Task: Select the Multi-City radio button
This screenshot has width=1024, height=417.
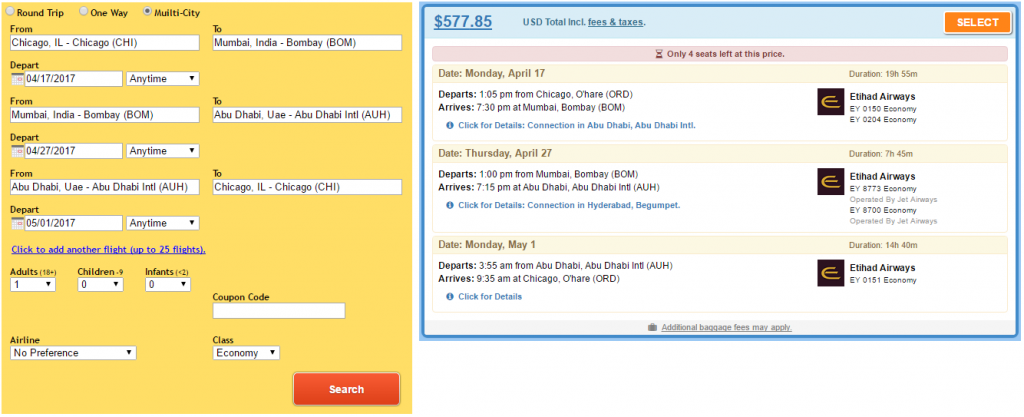Action: [x=147, y=11]
